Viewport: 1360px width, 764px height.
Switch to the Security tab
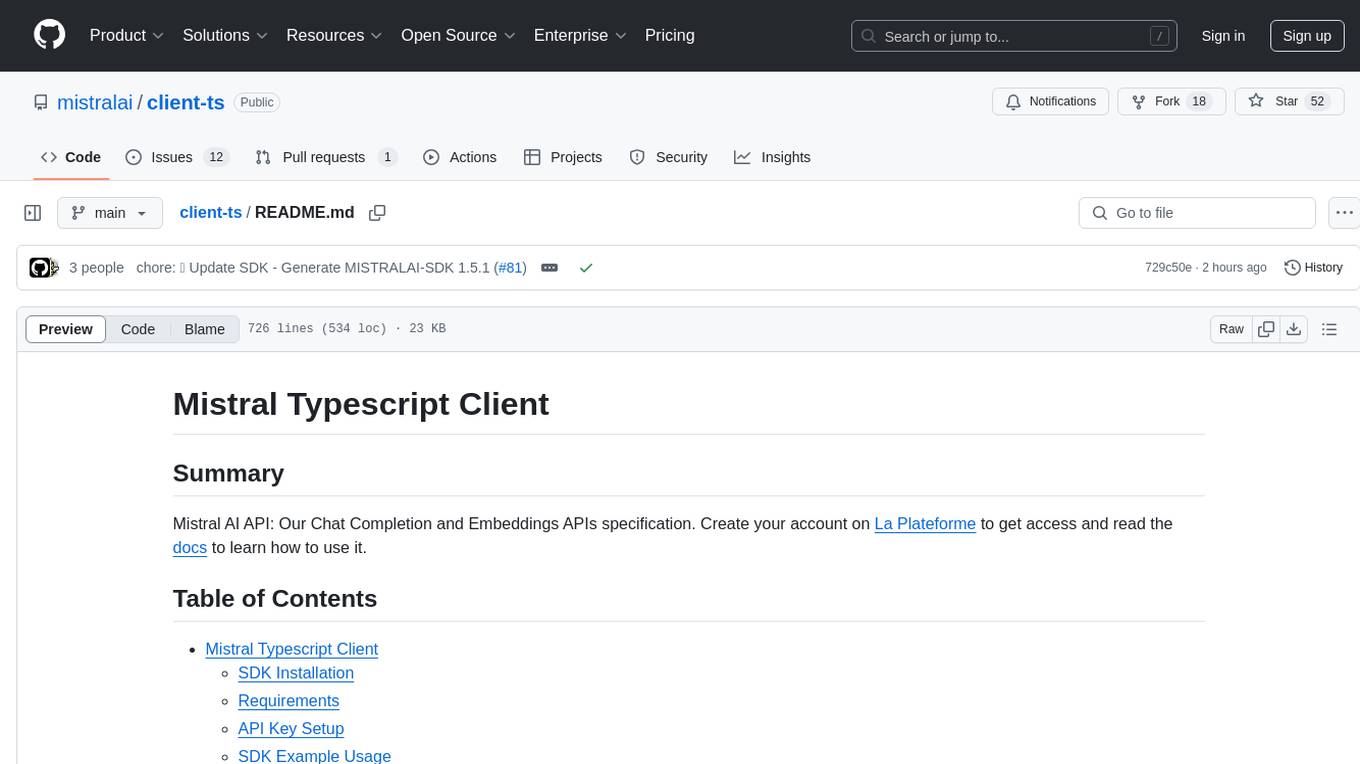[668, 157]
